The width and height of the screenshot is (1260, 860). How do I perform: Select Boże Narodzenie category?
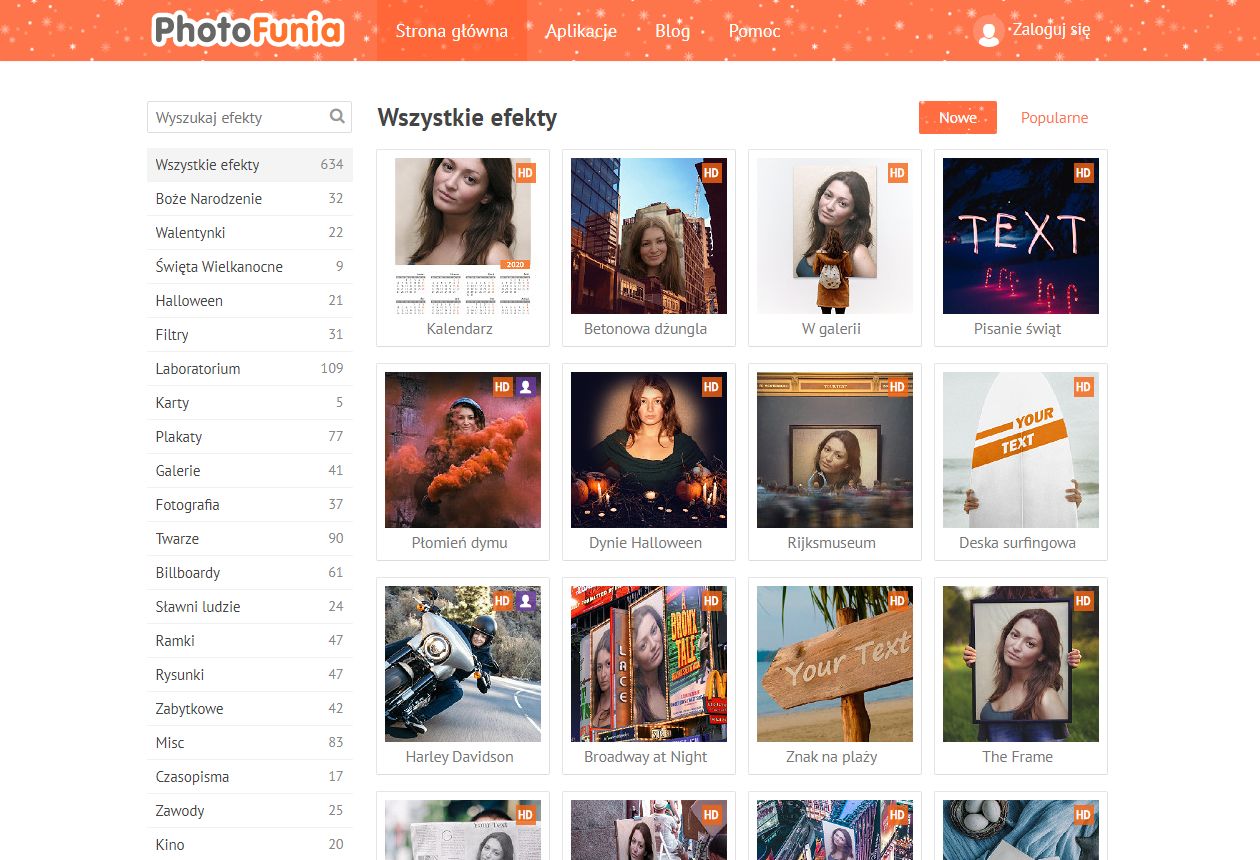click(249, 199)
